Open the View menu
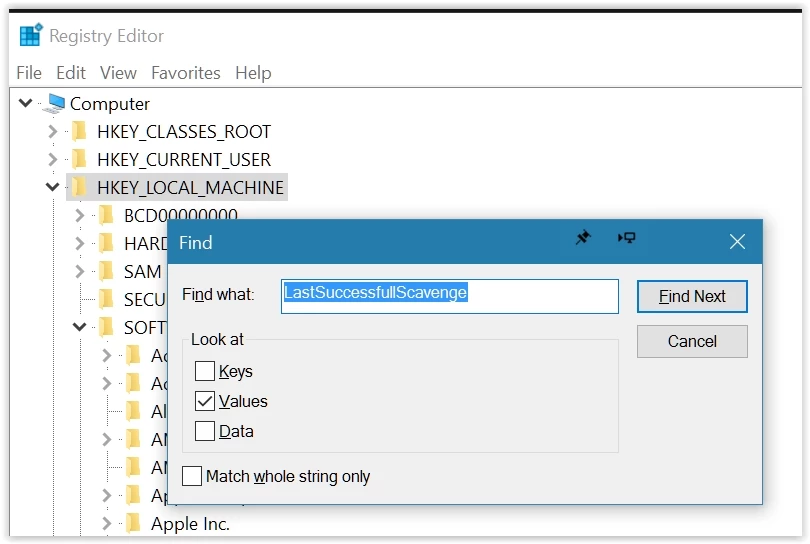Image resolution: width=810 pixels, height=544 pixels. click(118, 73)
